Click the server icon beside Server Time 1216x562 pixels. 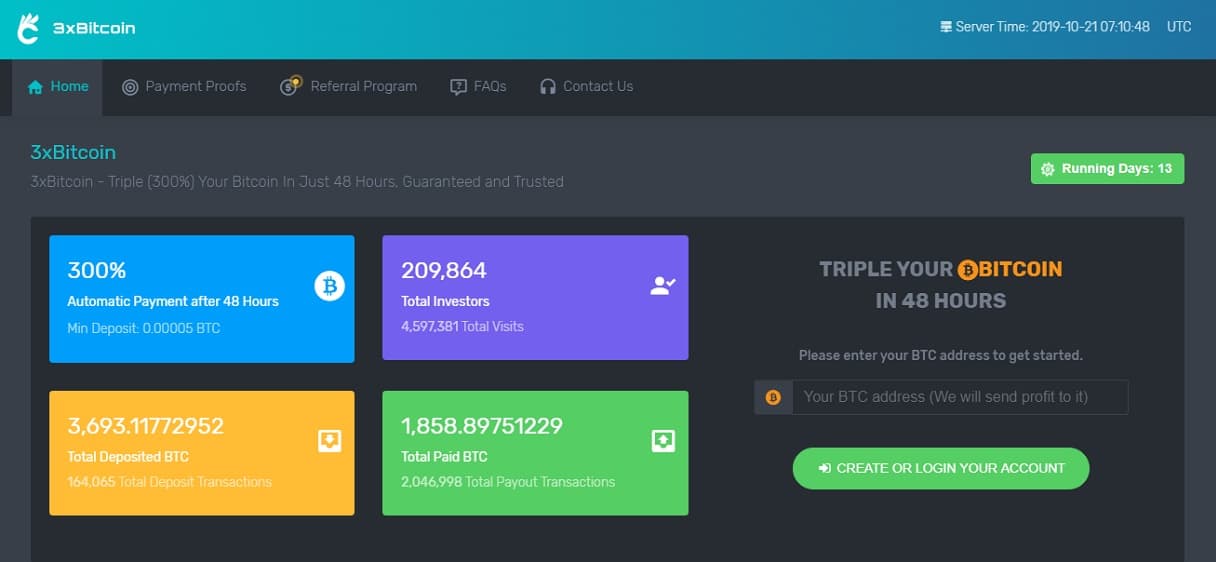946,27
